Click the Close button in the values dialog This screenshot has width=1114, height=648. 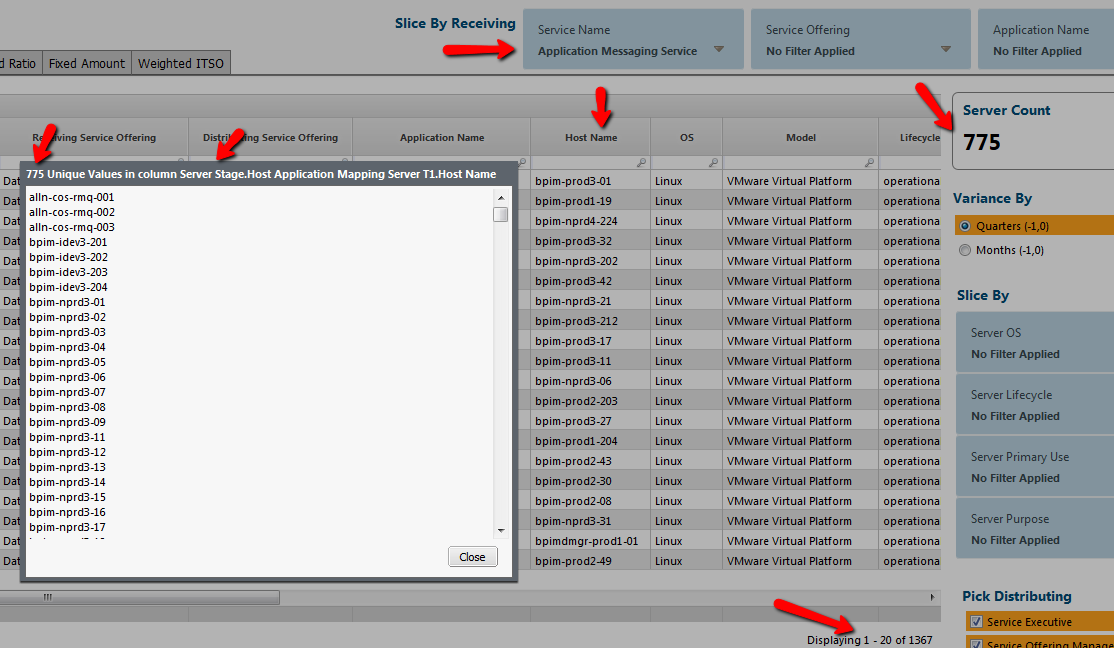[472, 557]
